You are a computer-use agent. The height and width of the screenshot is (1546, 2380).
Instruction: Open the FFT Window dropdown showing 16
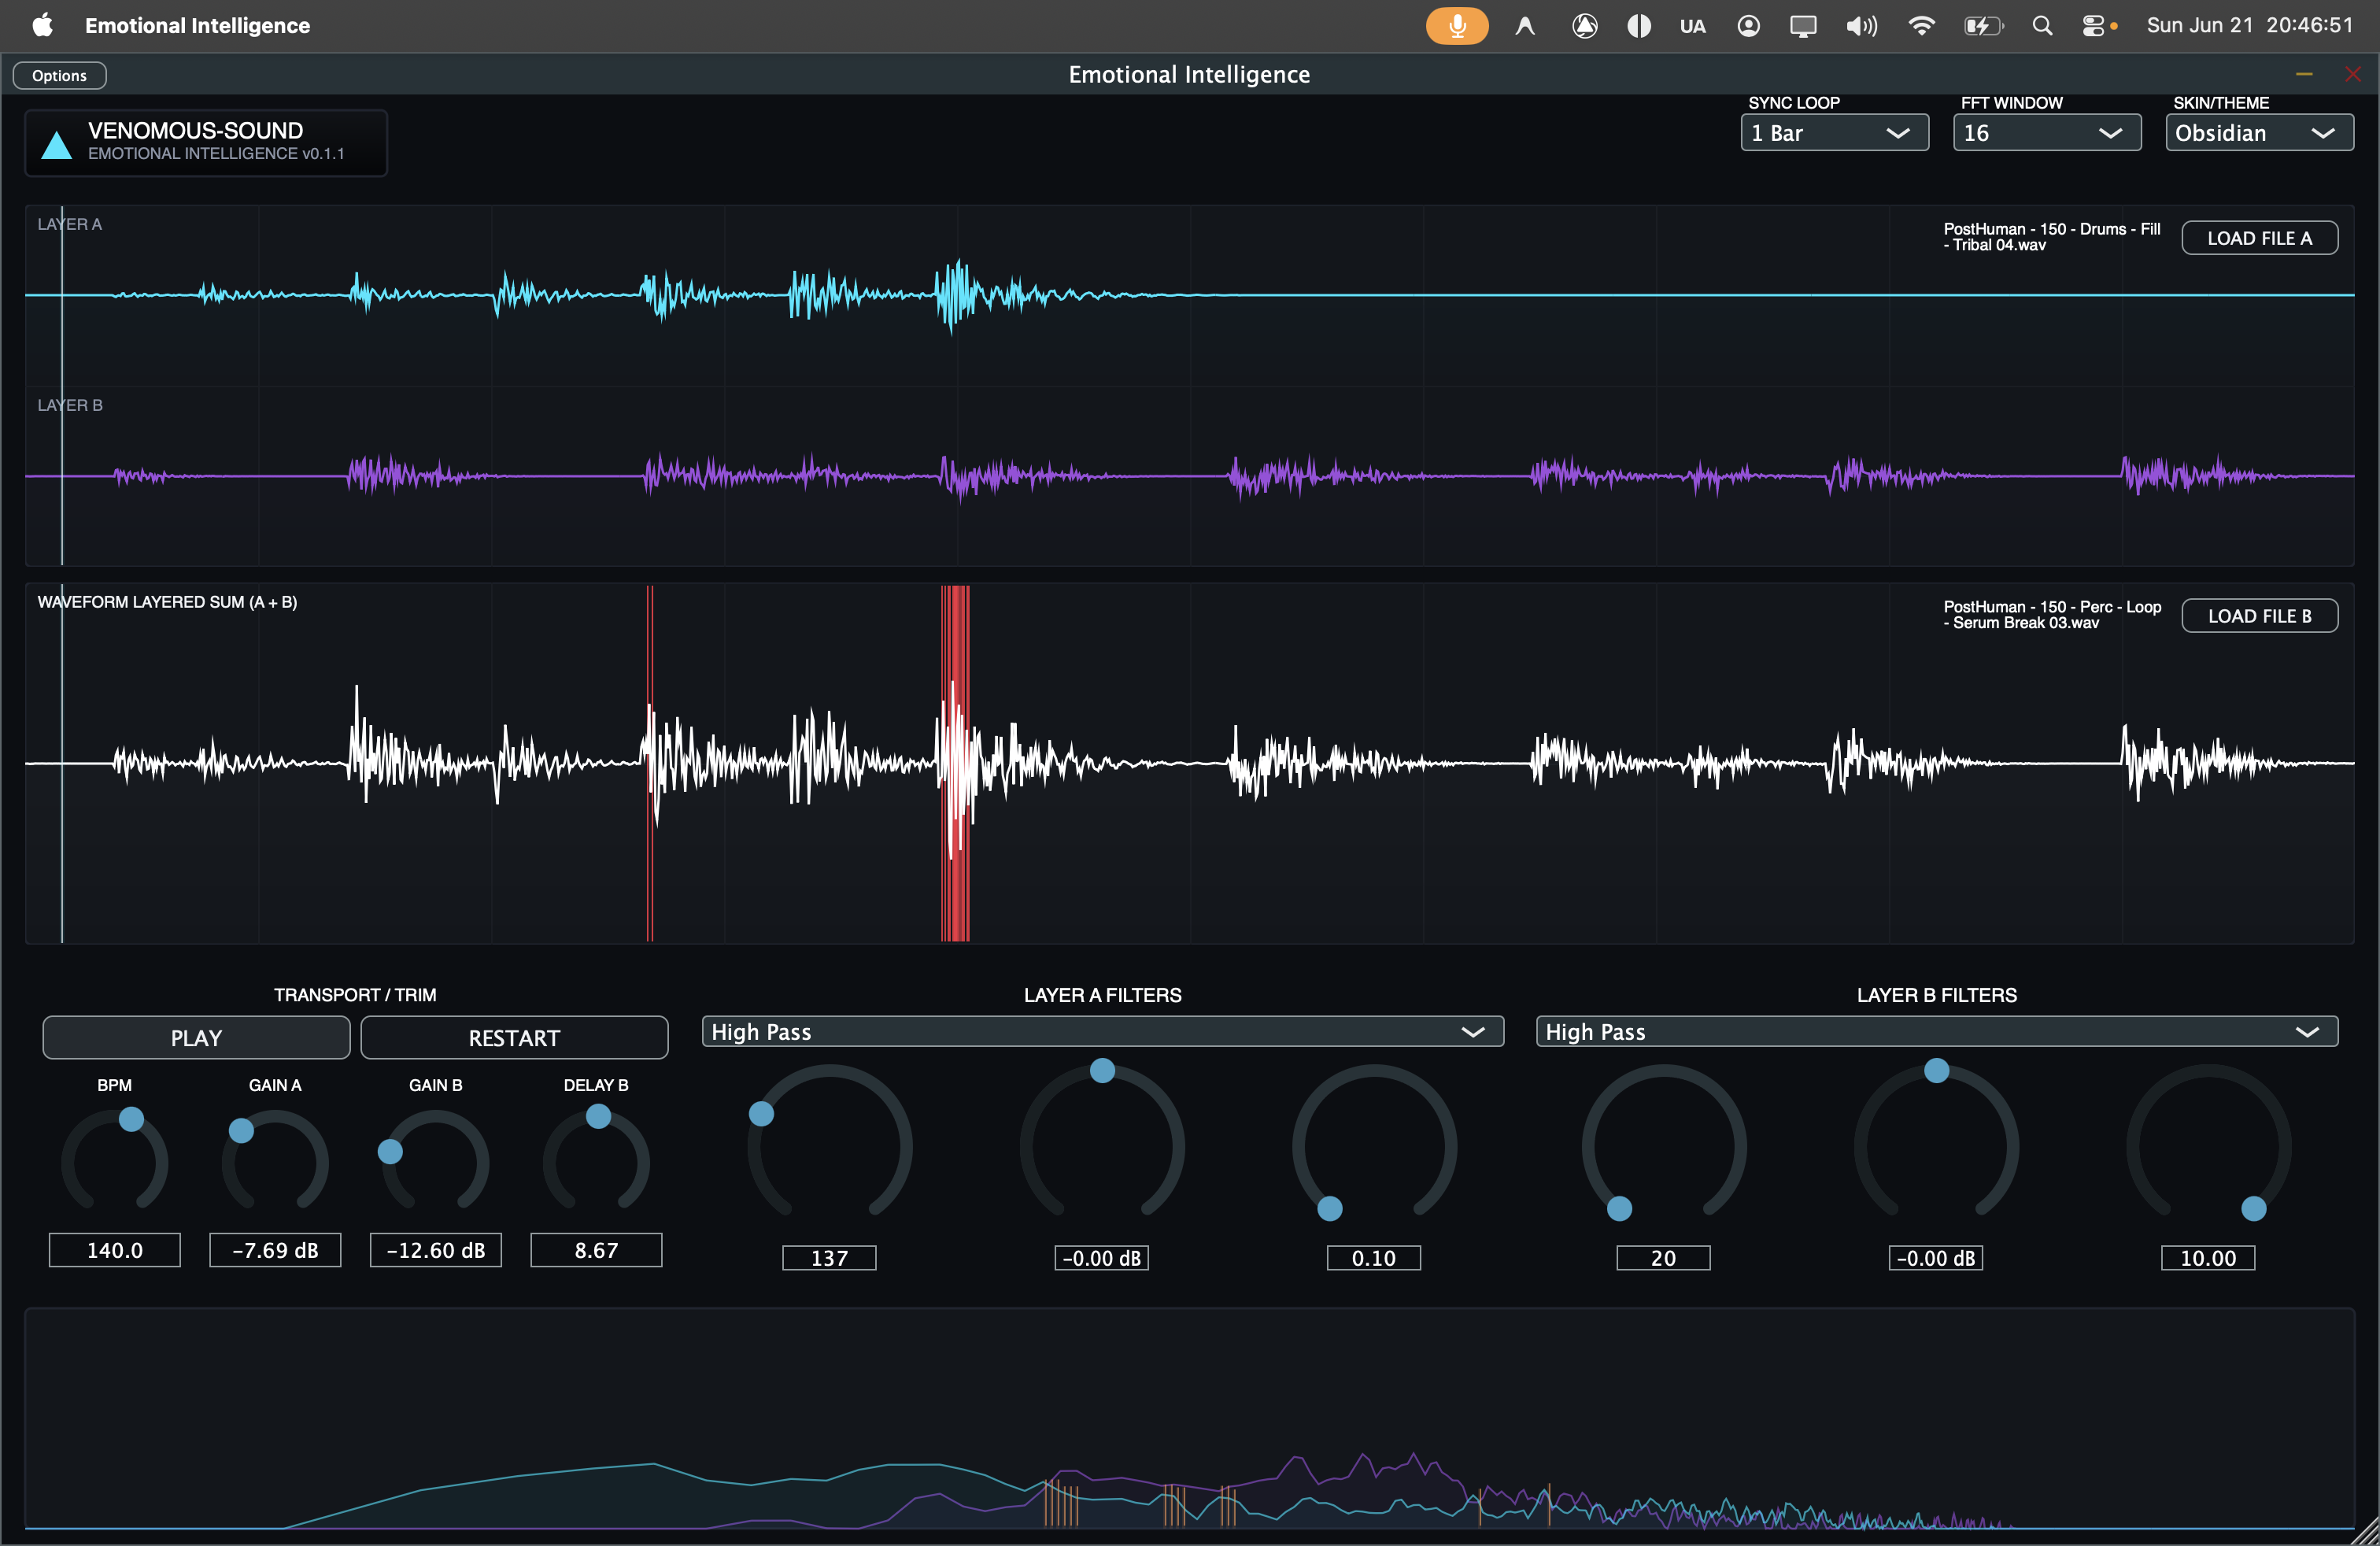2046,133
